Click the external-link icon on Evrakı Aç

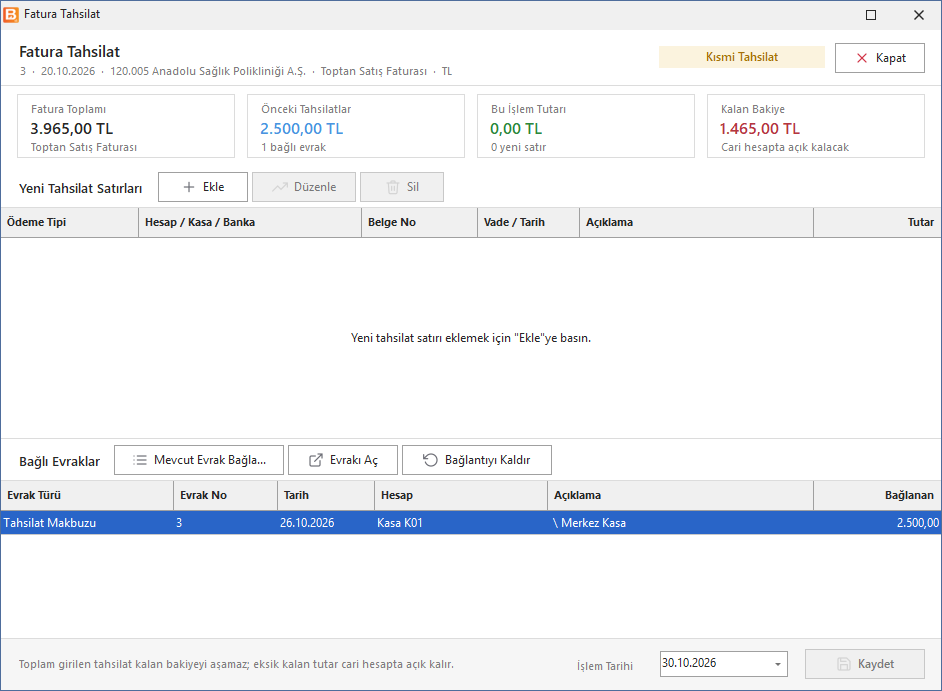click(315, 460)
